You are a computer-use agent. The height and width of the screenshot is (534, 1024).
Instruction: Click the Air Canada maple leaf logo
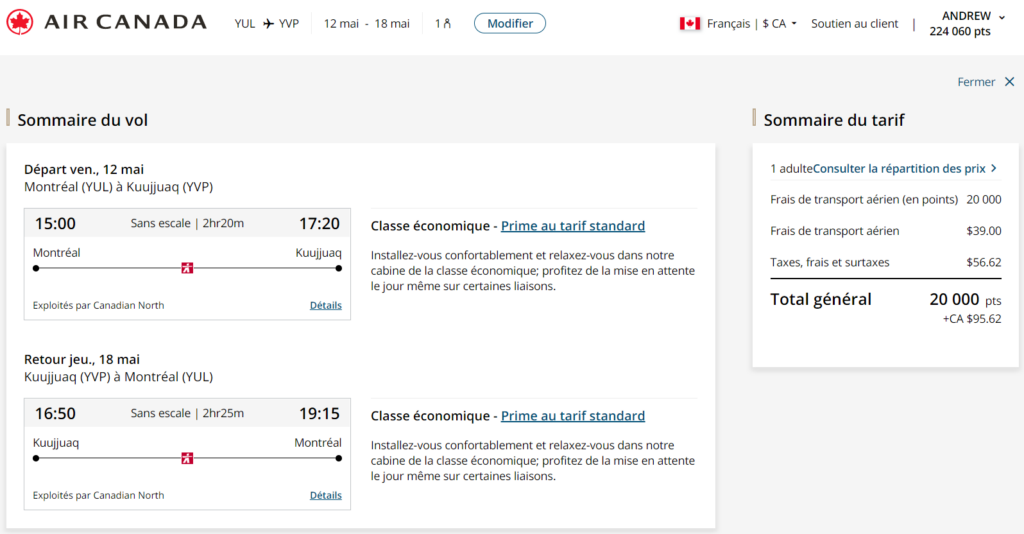coord(20,22)
